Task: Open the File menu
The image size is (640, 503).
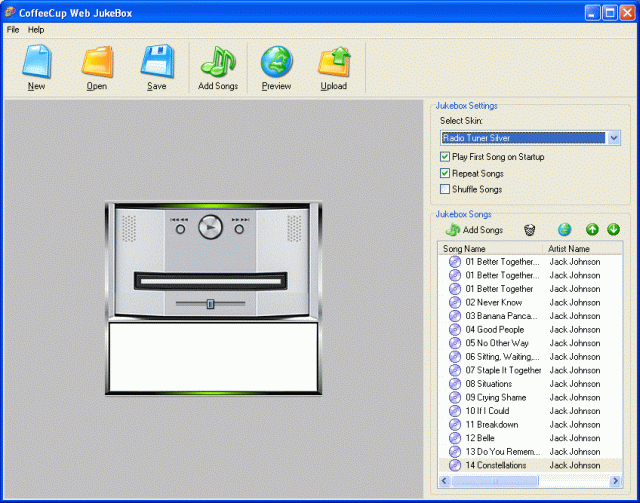Action: tap(13, 30)
